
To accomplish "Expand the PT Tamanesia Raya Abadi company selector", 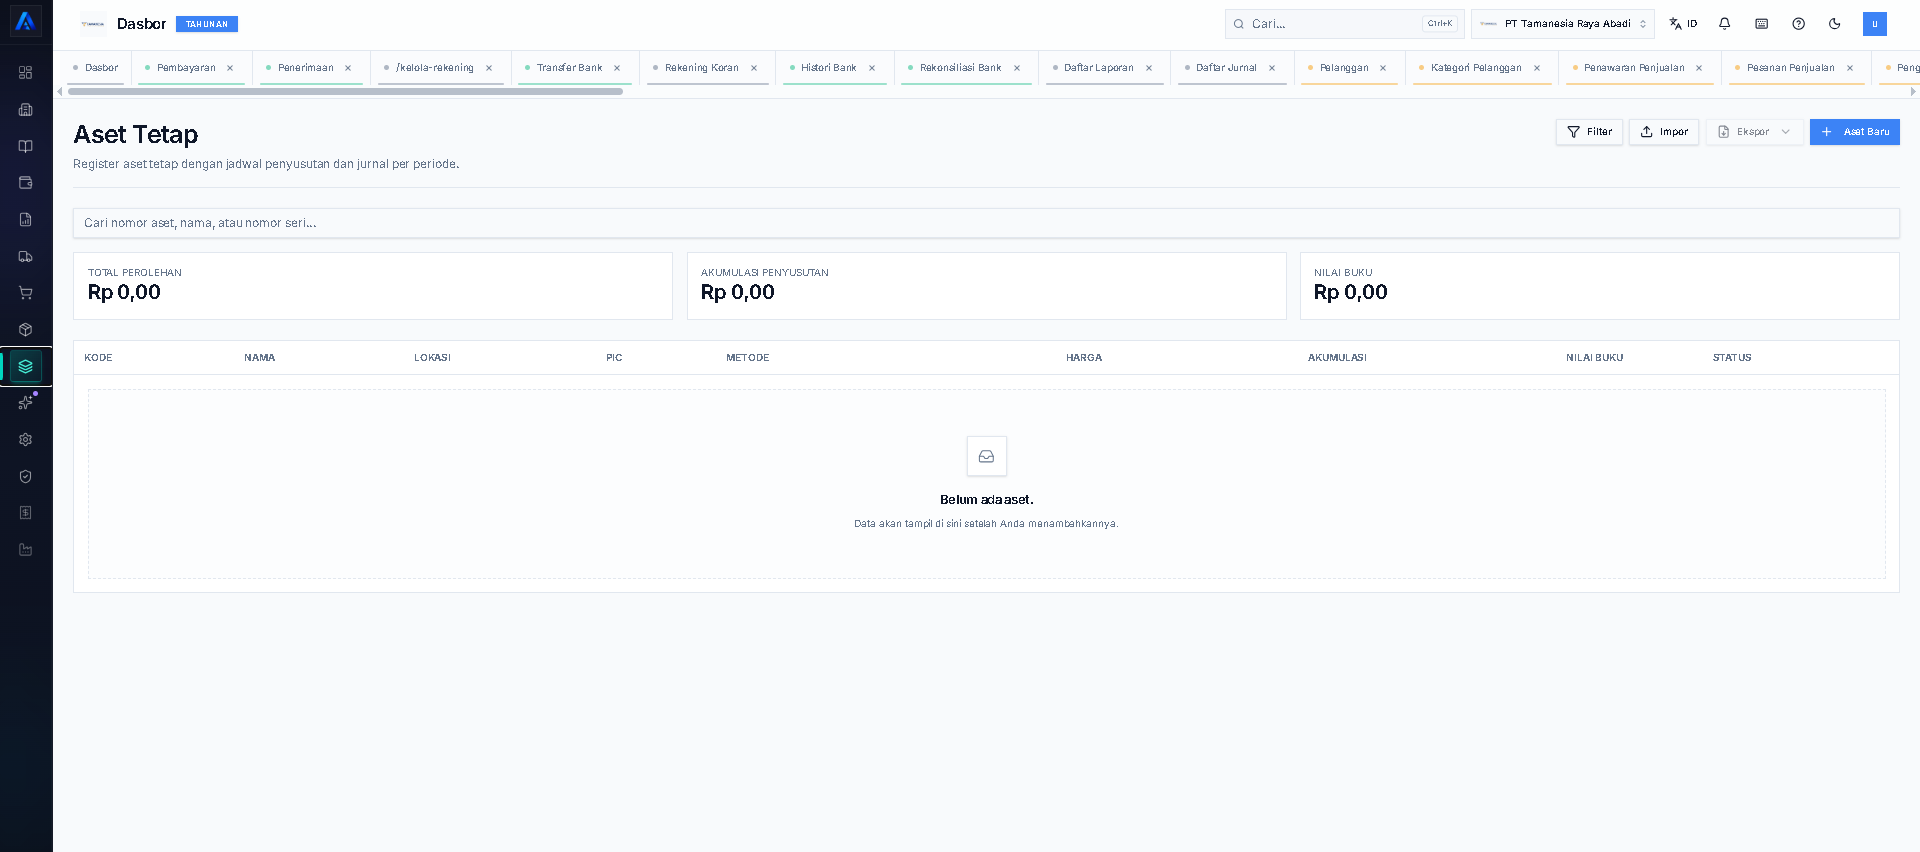I will 1562,24.
